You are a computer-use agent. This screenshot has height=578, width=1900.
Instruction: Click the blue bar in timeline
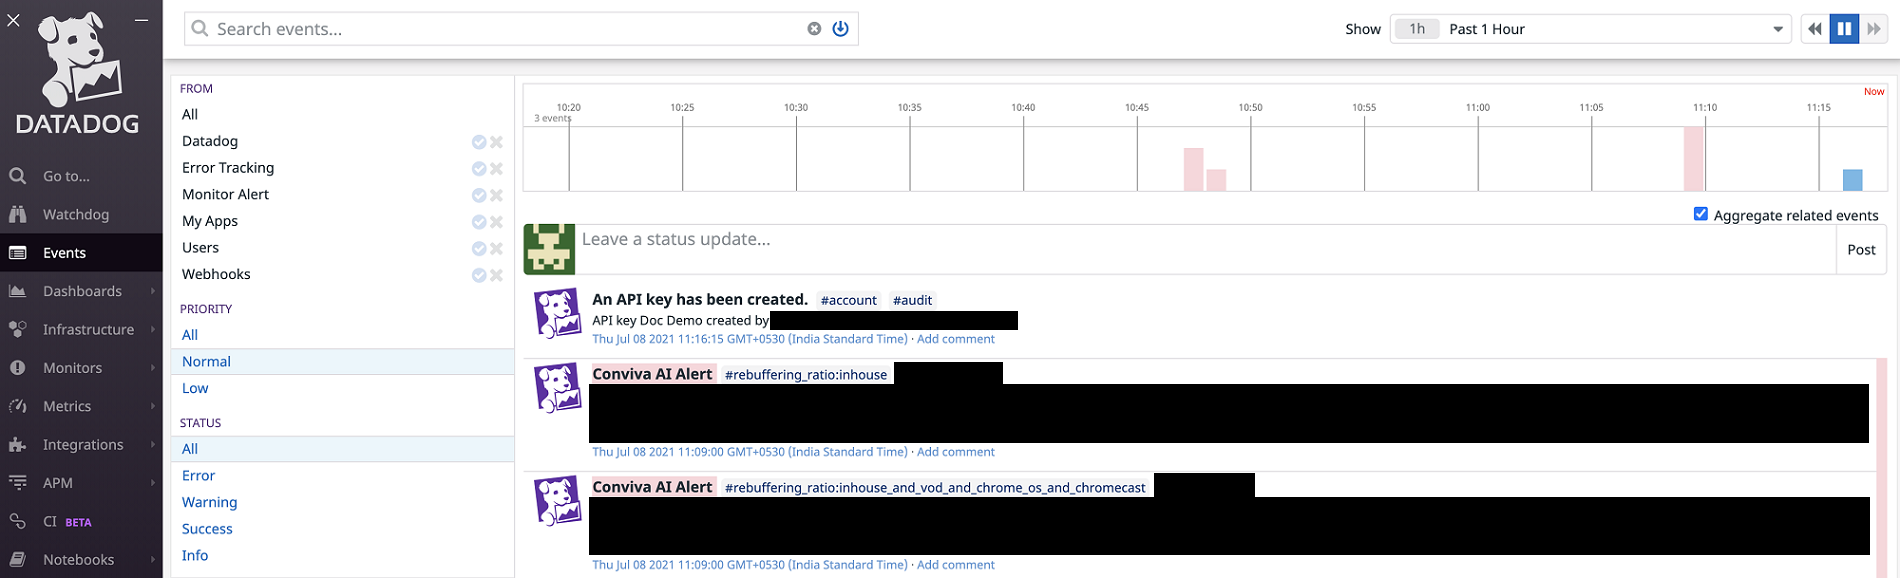1852,180
